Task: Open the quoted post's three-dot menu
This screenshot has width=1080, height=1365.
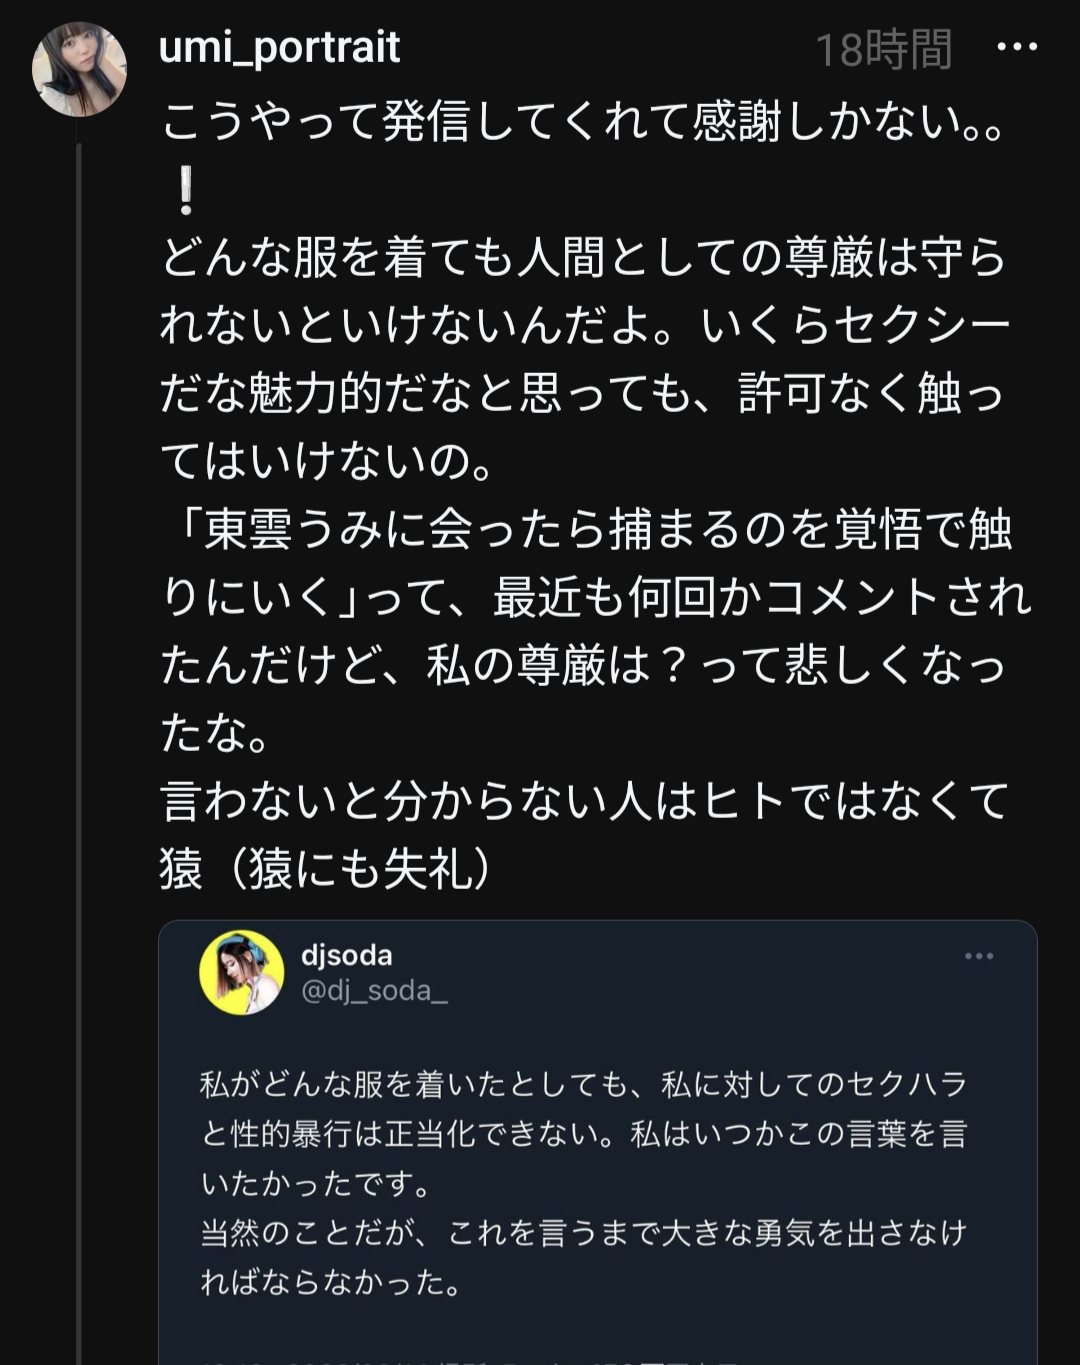Action: pyautogui.click(x=979, y=957)
